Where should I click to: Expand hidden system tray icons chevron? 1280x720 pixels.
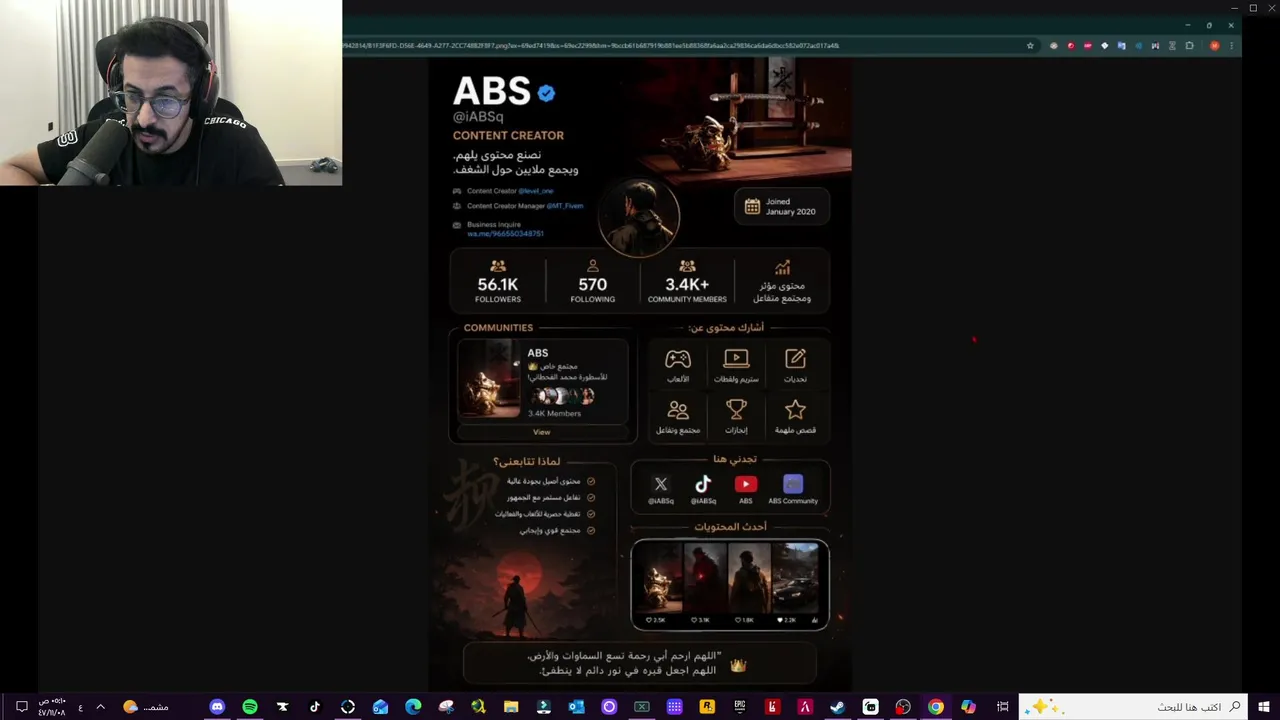[100, 707]
